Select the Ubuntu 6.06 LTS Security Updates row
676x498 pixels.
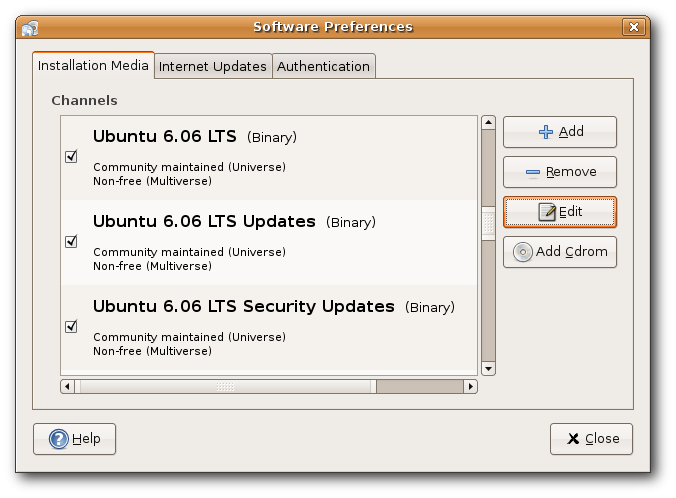[269, 328]
